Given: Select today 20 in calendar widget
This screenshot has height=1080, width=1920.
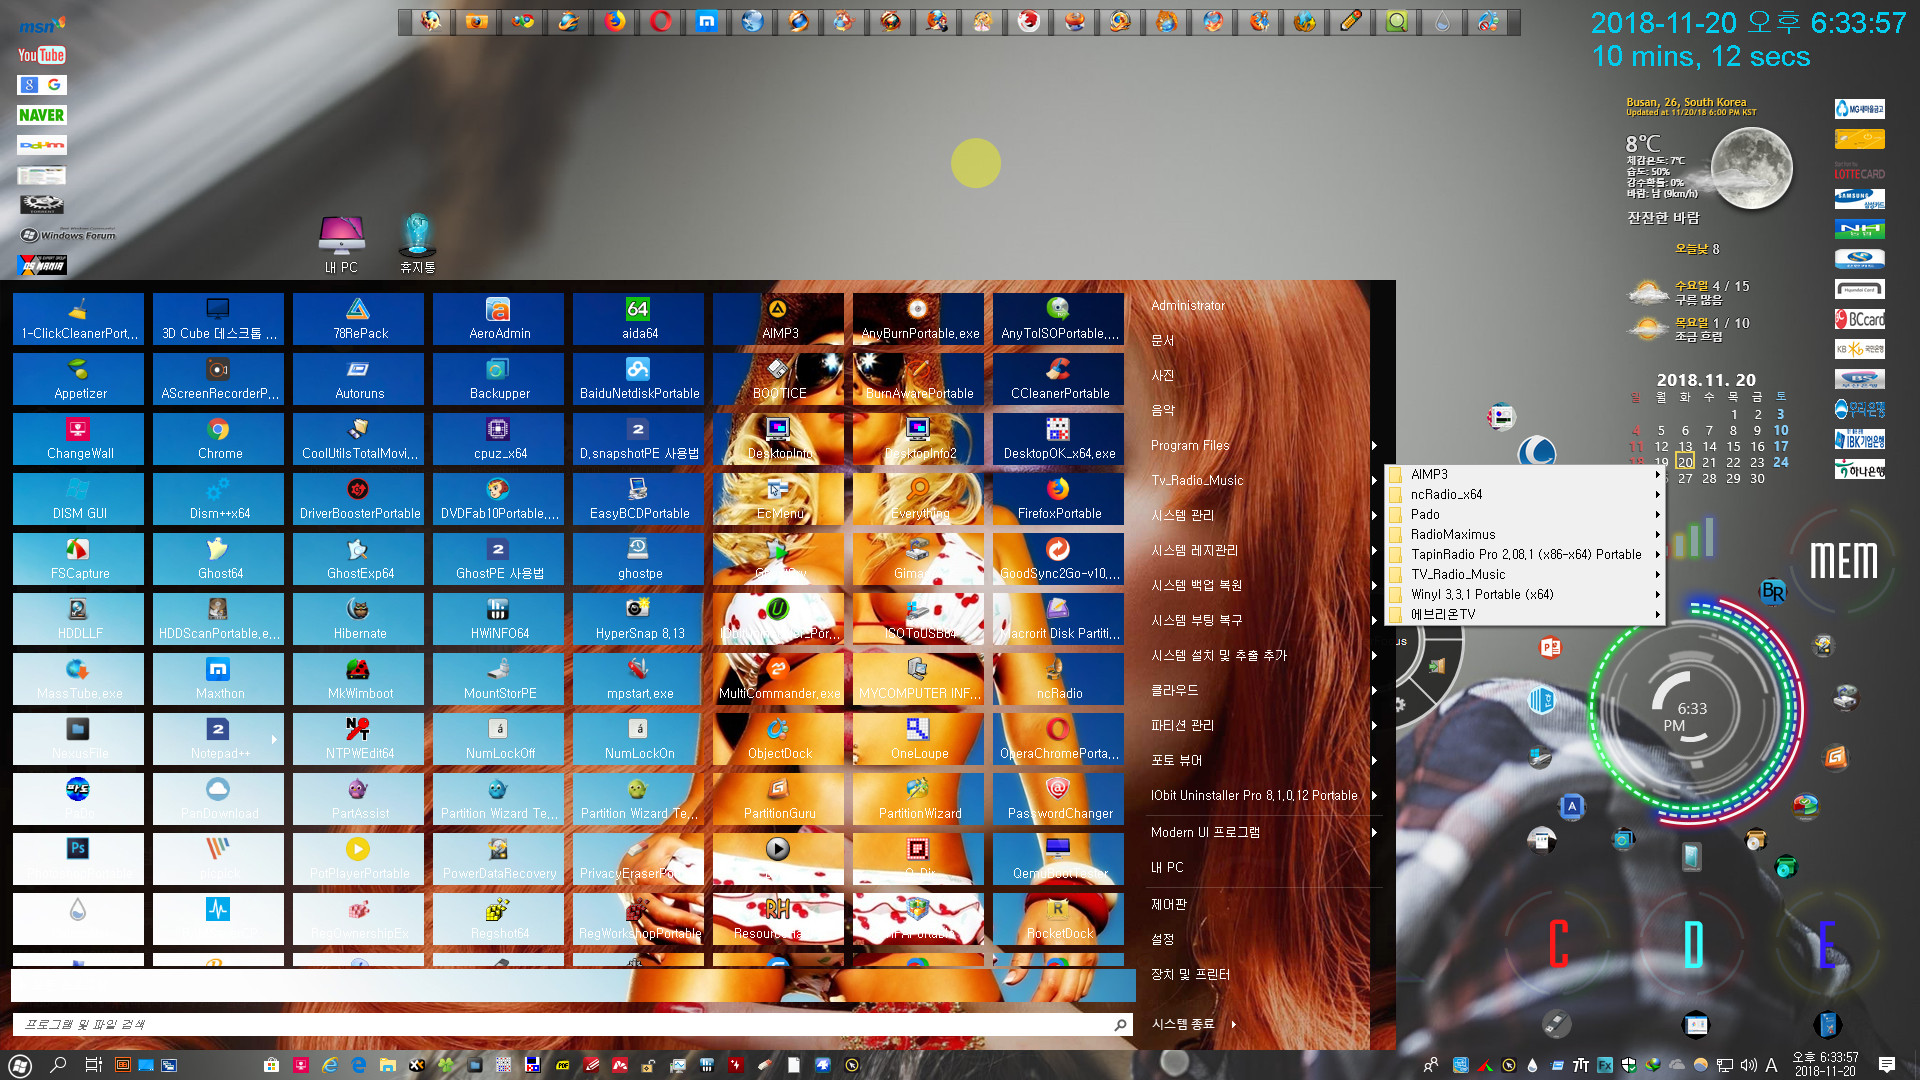Looking at the screenshot, I should tap(1685, 462).
